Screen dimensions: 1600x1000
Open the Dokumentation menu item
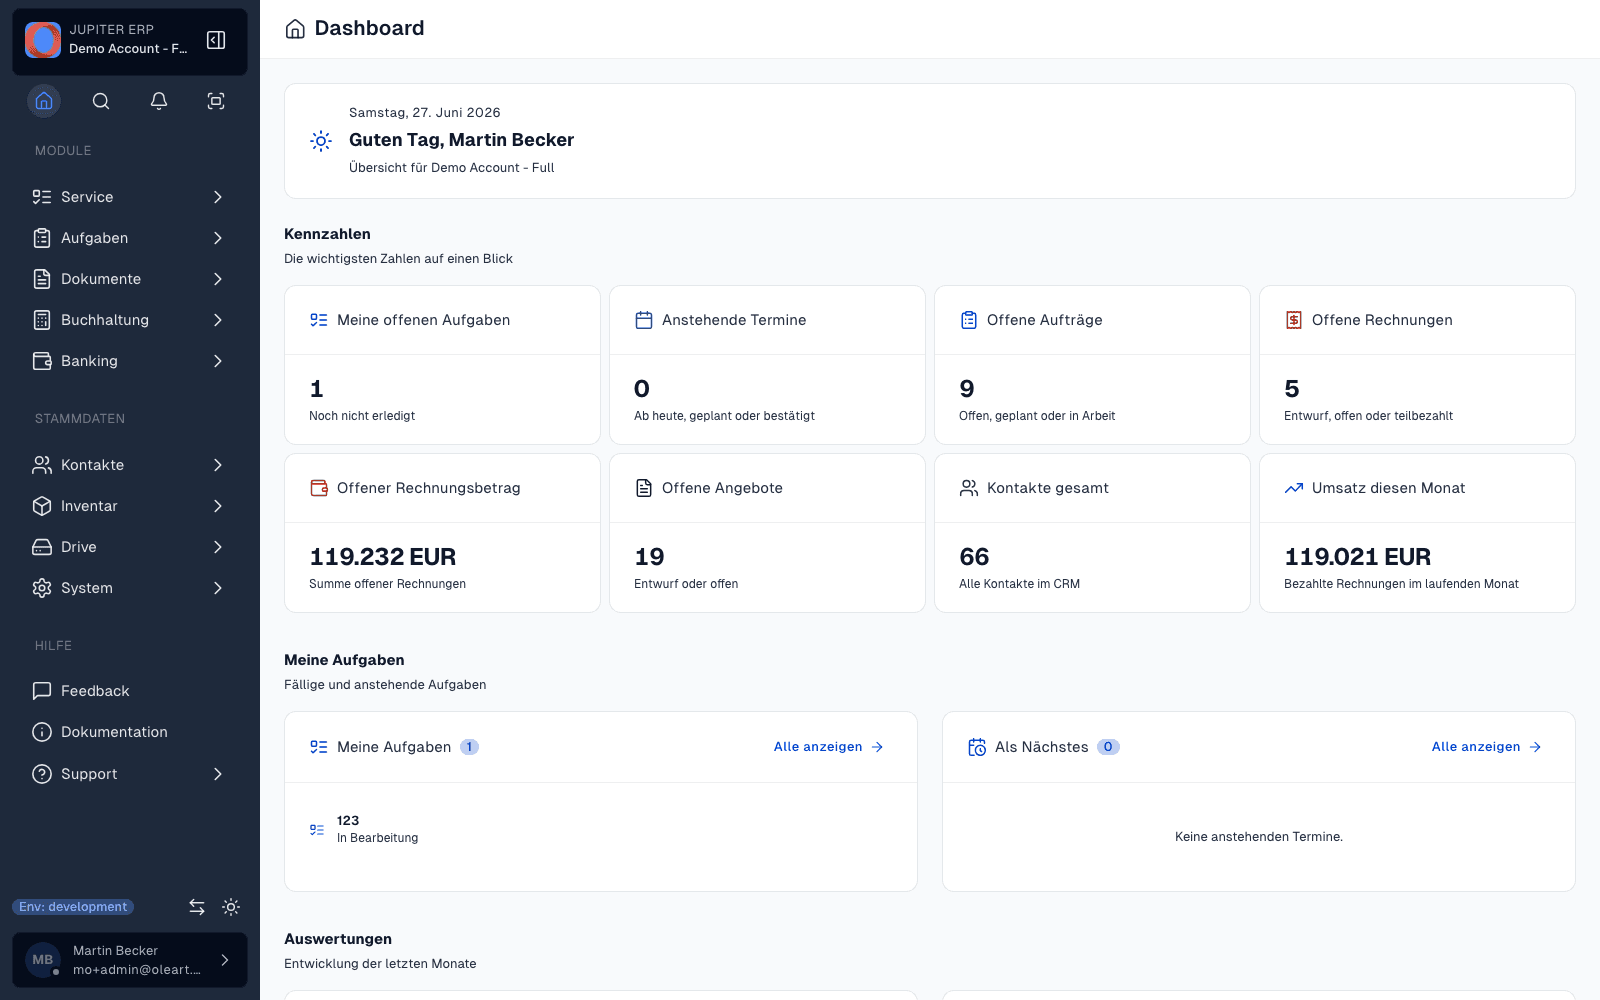pos(130,732)
